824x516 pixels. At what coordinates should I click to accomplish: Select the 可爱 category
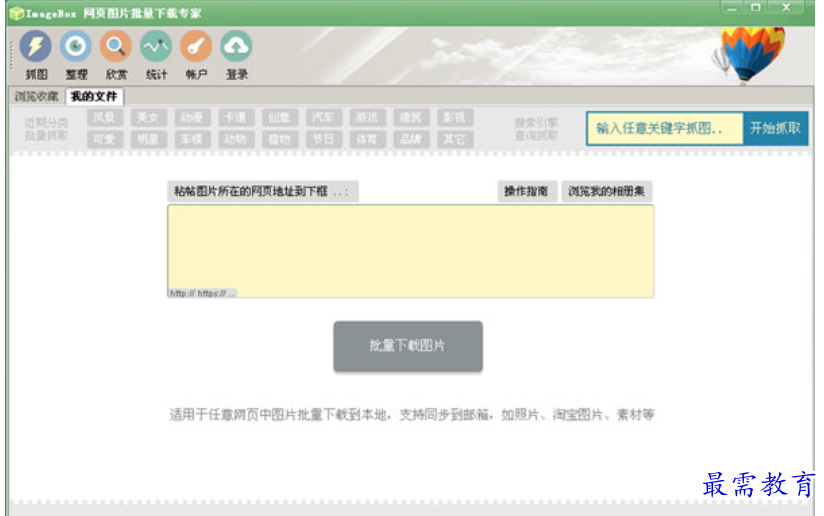(105, 139)
